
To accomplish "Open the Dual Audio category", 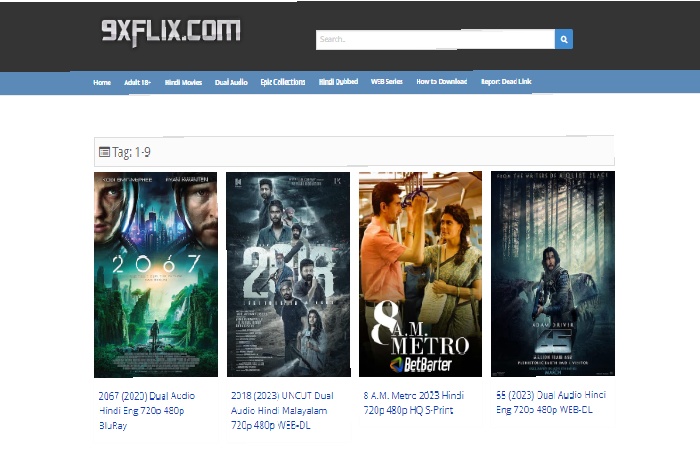I will [231, 82].
